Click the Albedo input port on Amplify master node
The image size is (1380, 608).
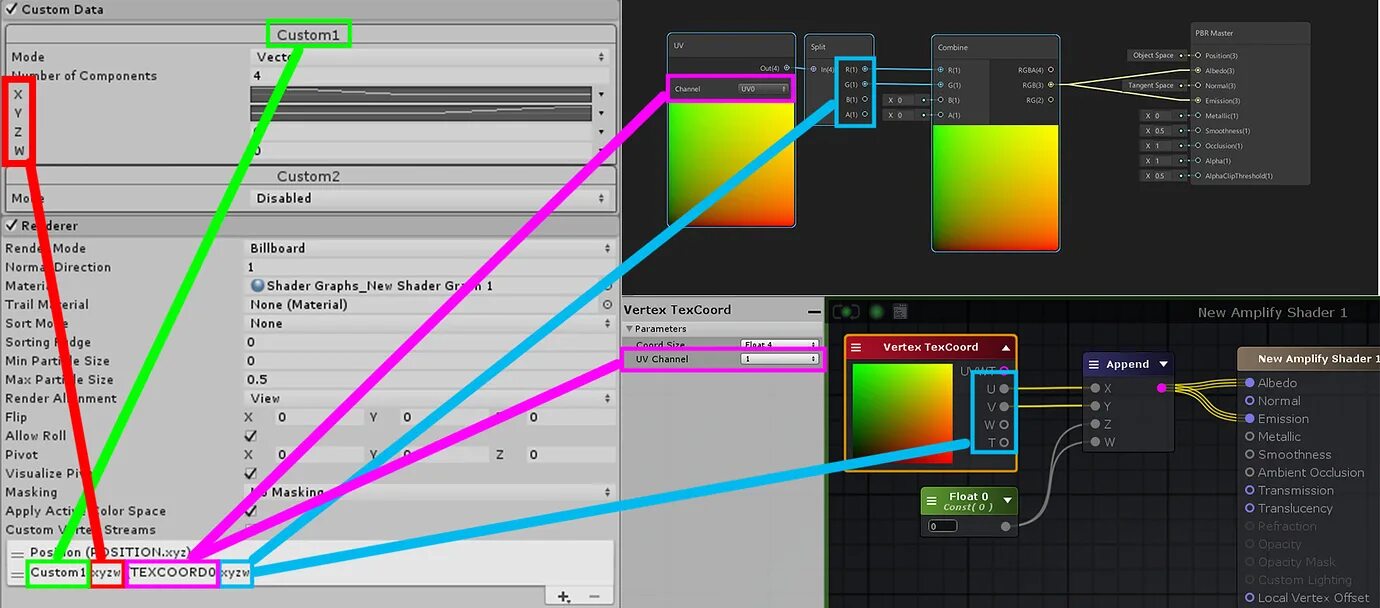pyautogui.click(x=1249, y=383)
